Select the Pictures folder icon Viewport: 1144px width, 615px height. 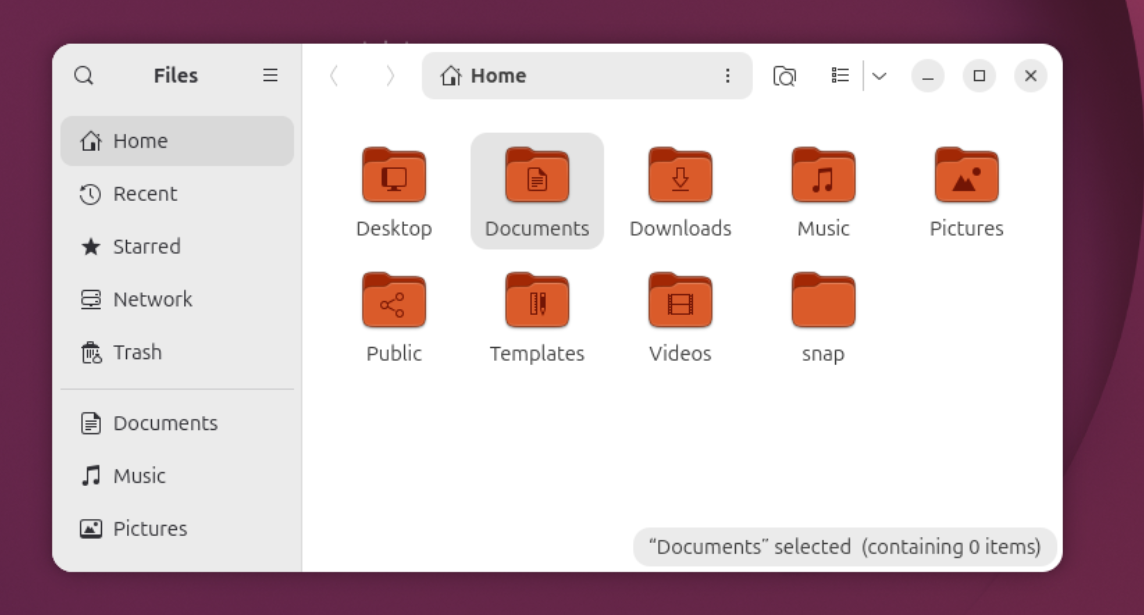point(966,175)
